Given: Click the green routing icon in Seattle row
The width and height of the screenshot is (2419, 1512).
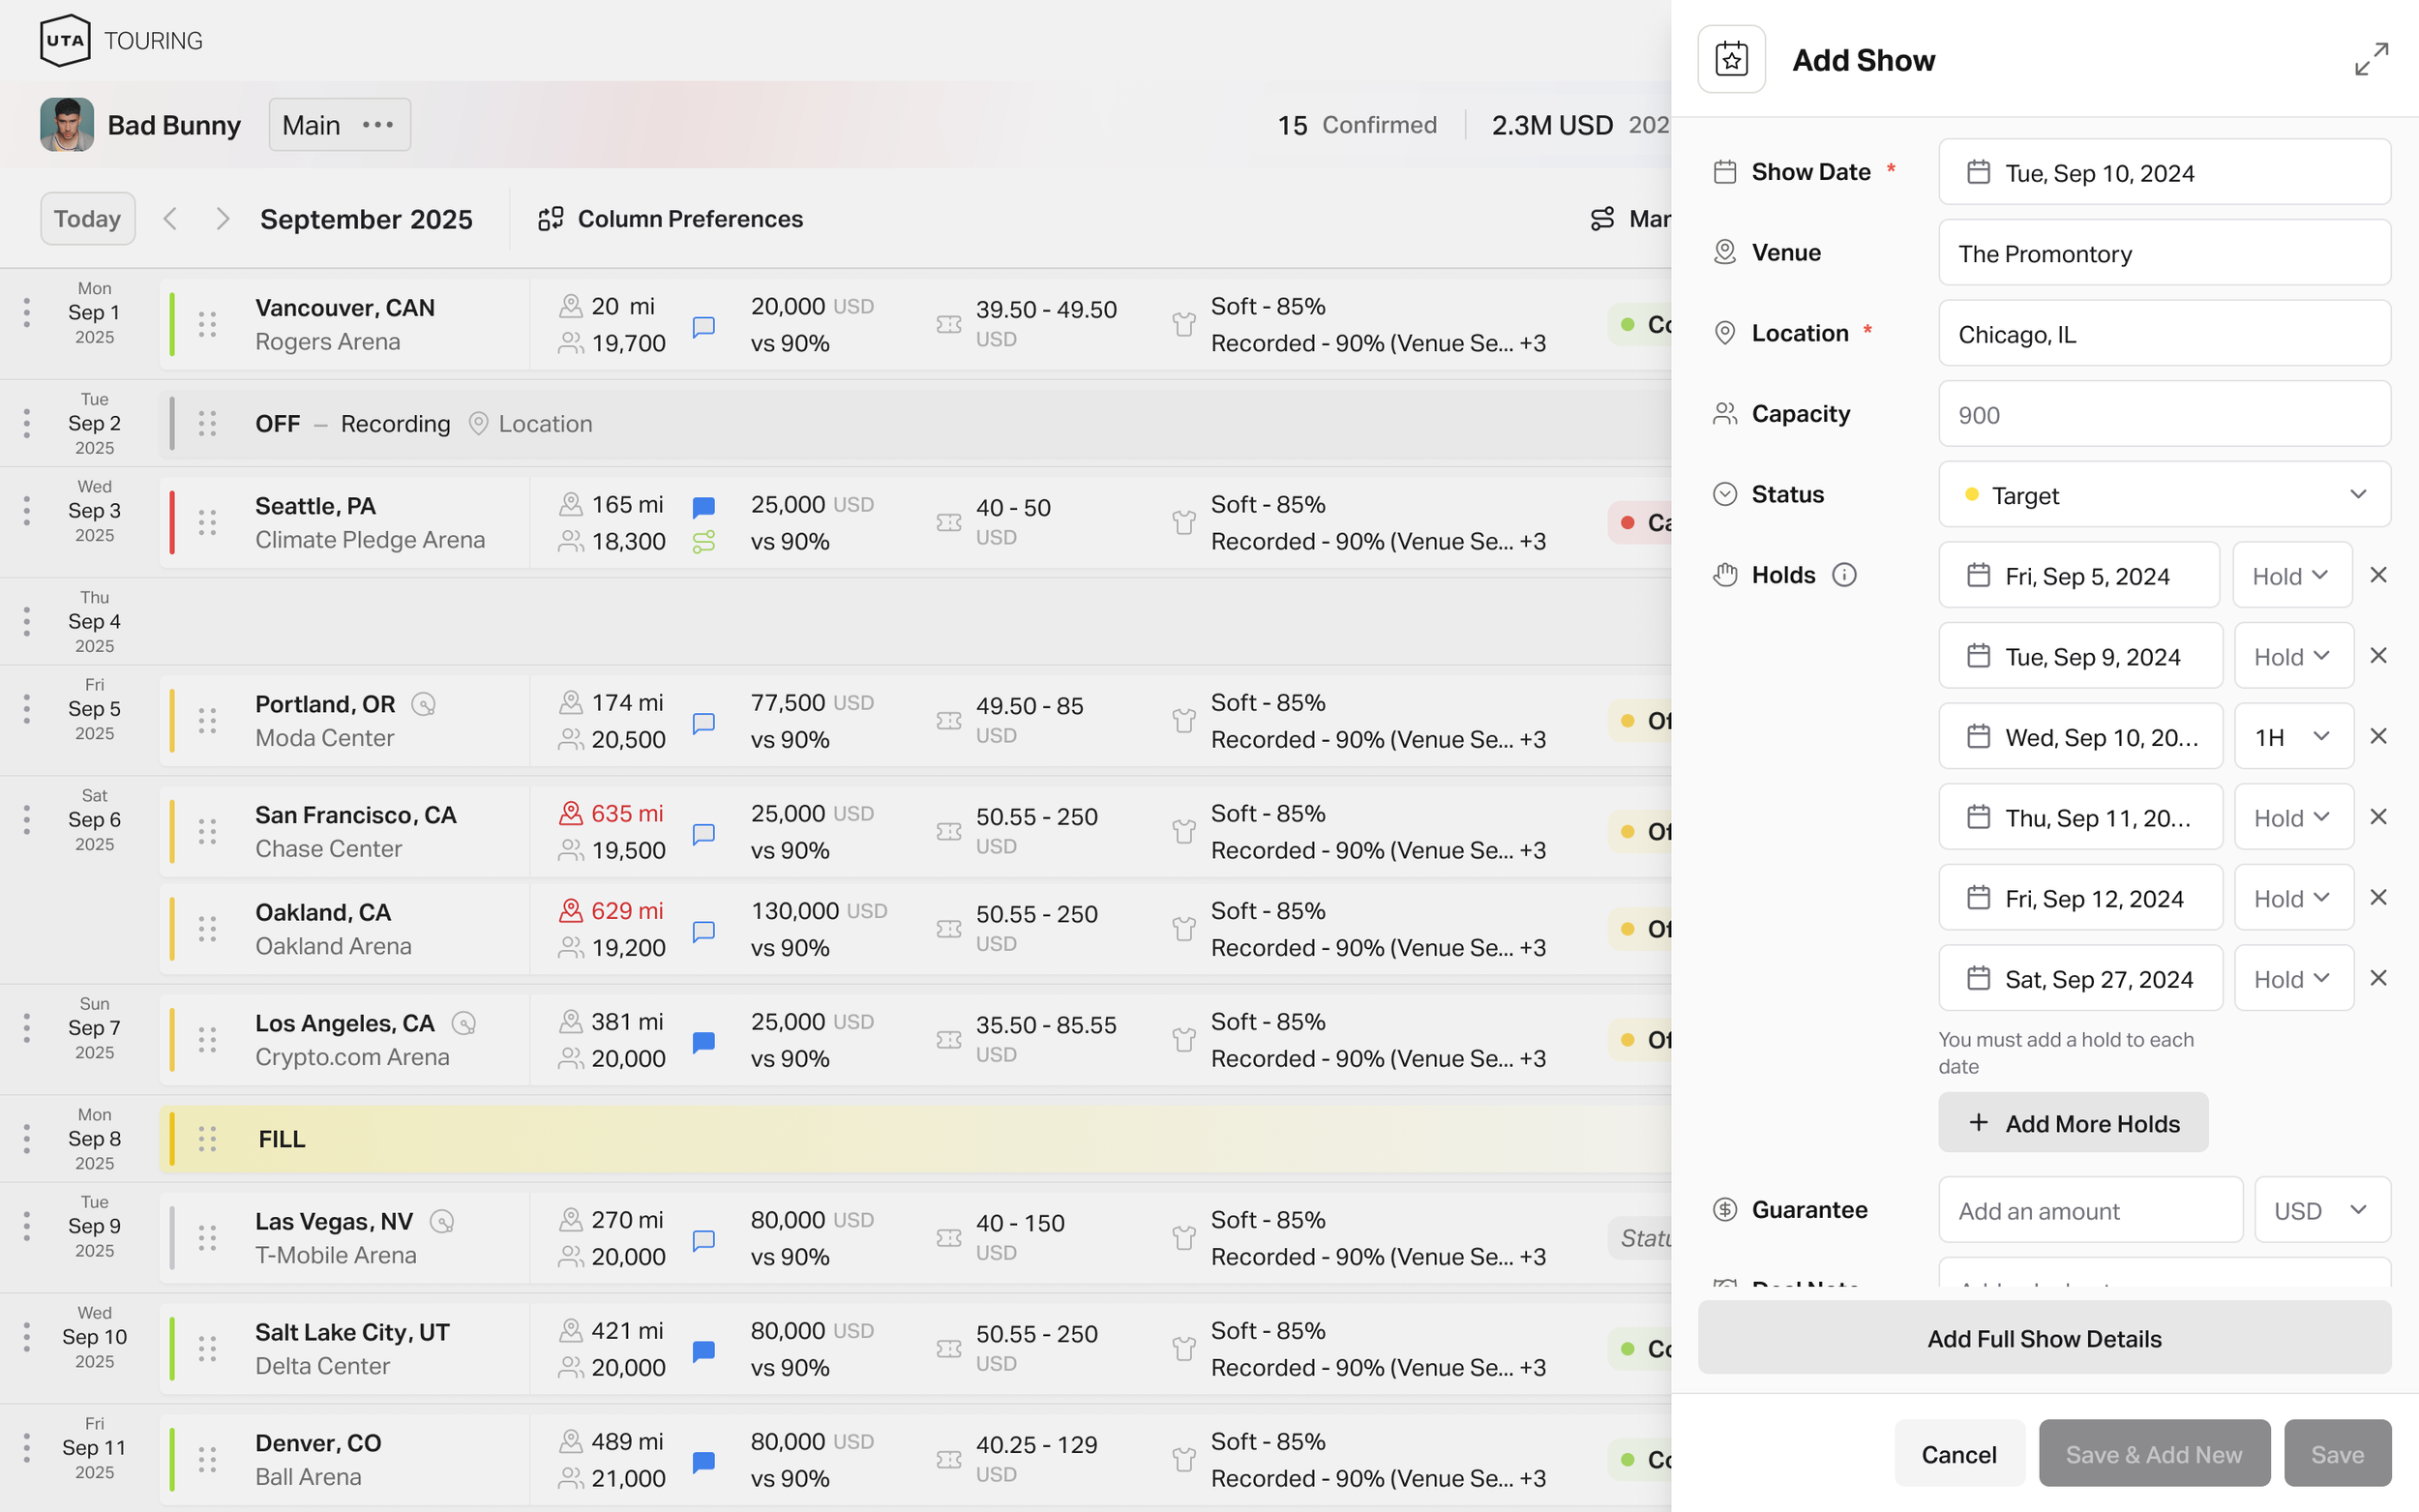Looking at the screenshot, I should (703, 542).
